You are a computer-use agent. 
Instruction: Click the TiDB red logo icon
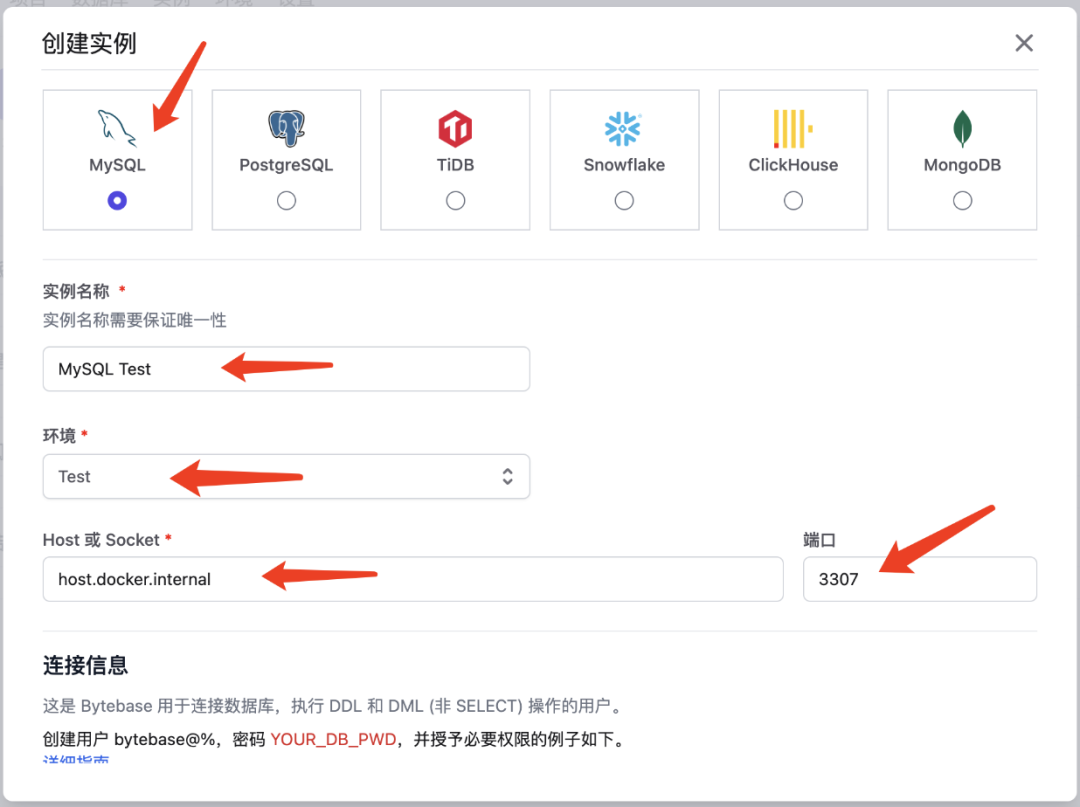(x=455, y=129)
